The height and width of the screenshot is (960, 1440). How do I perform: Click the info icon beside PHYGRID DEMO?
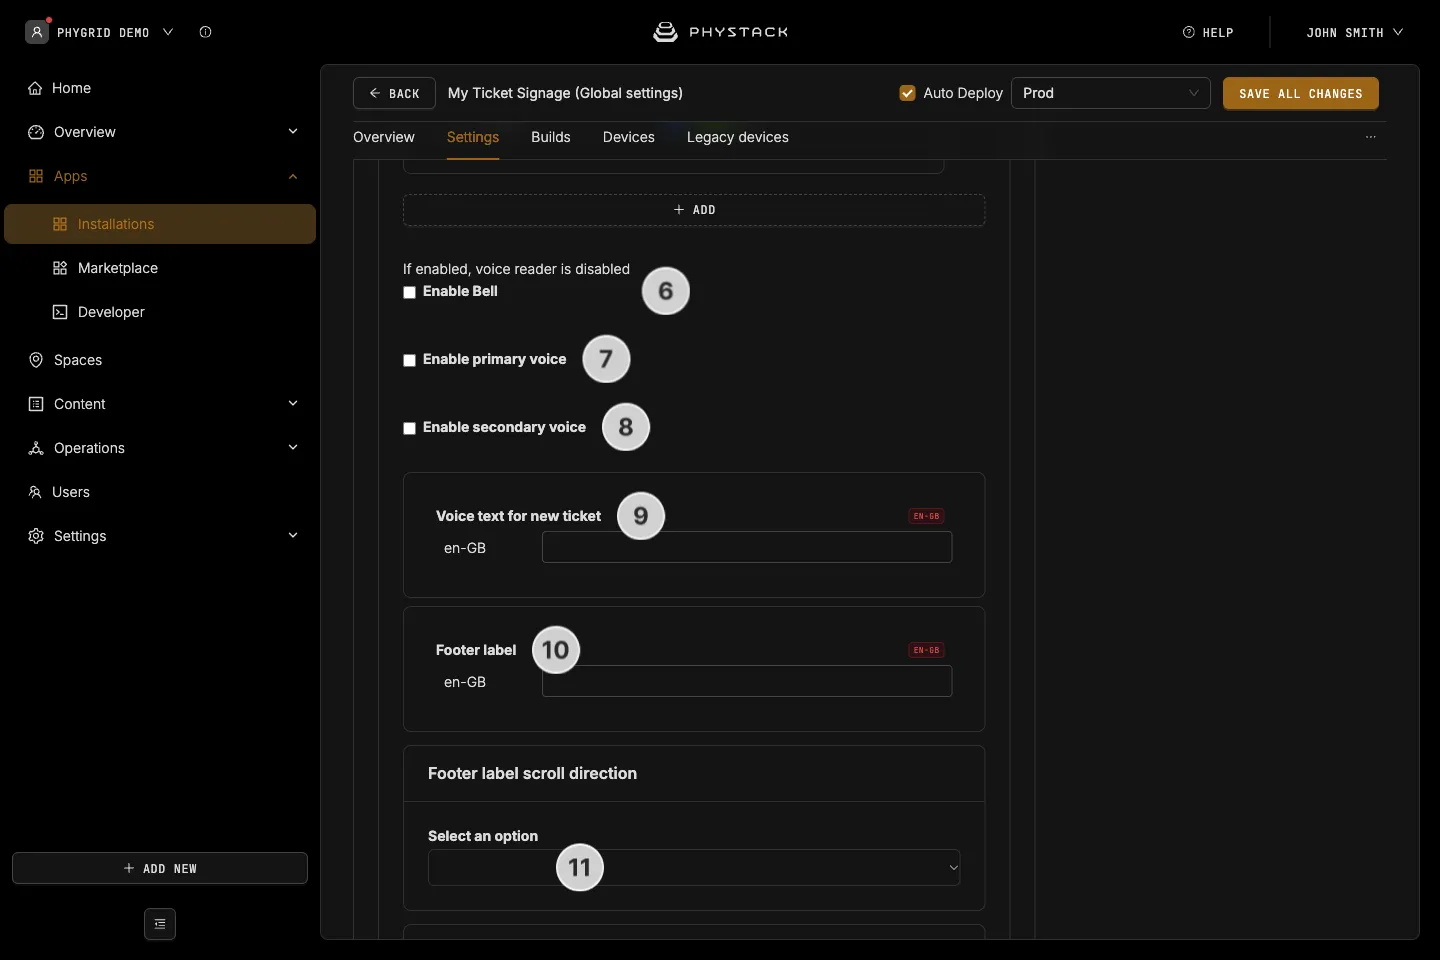click(x=205, y=32)
